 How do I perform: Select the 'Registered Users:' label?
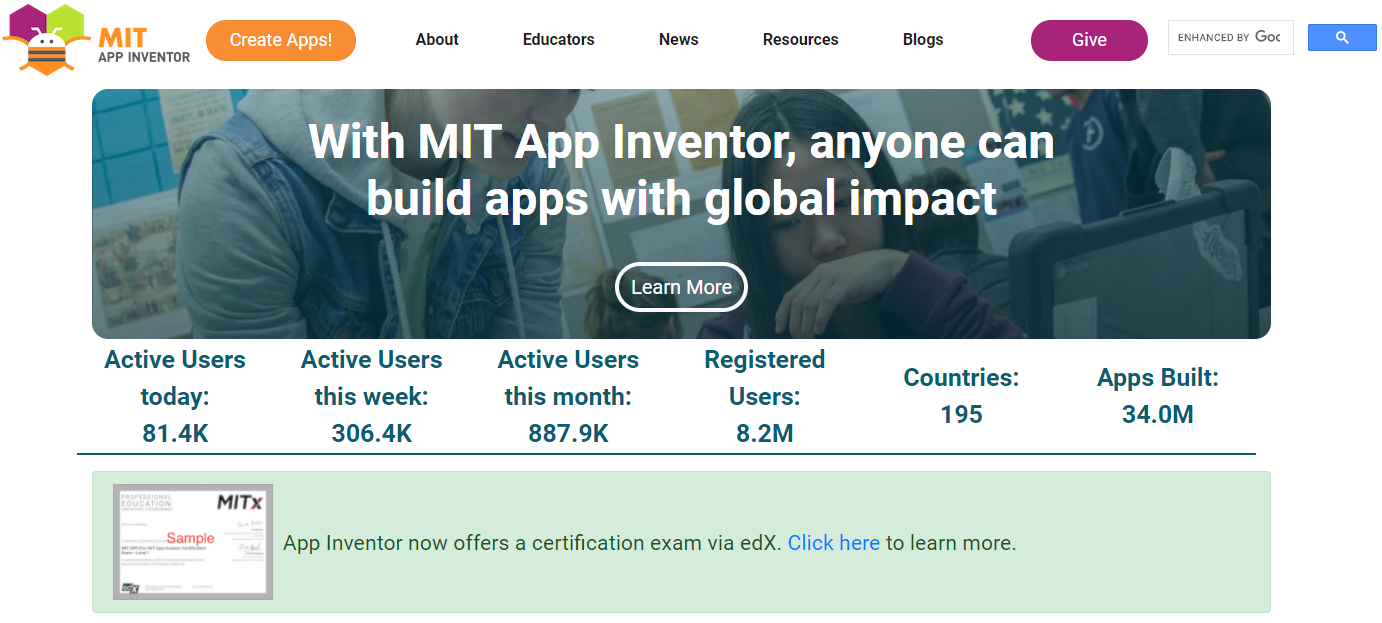pyautogui.click(x=765, y=378)
